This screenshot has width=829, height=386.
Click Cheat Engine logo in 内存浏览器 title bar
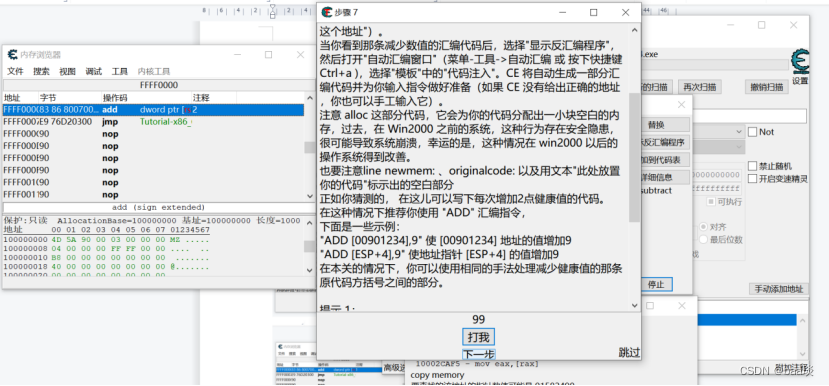[x=12, y=54]
